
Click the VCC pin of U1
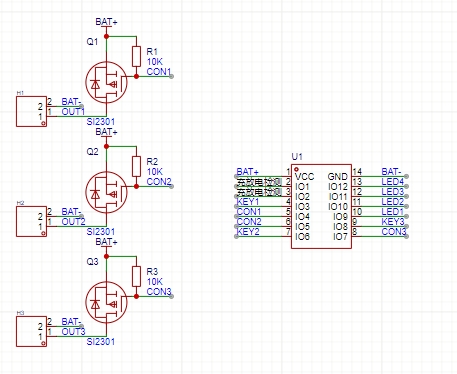(304, 177)
